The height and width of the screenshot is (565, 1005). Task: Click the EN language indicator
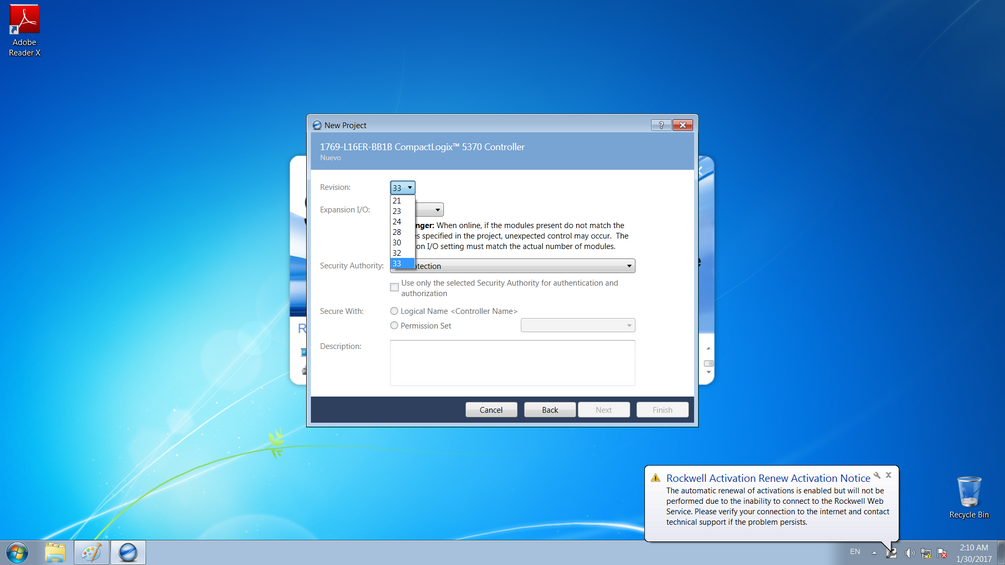coord(855,552)
